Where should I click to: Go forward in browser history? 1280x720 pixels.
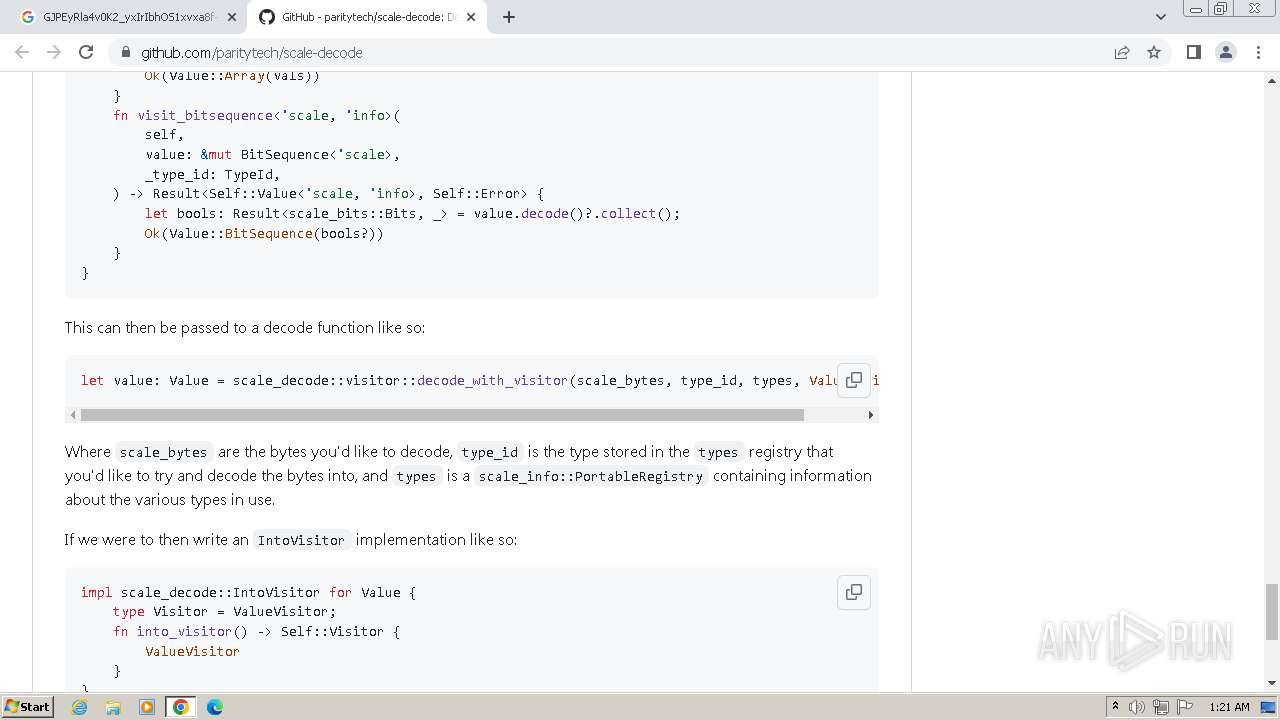54,52
